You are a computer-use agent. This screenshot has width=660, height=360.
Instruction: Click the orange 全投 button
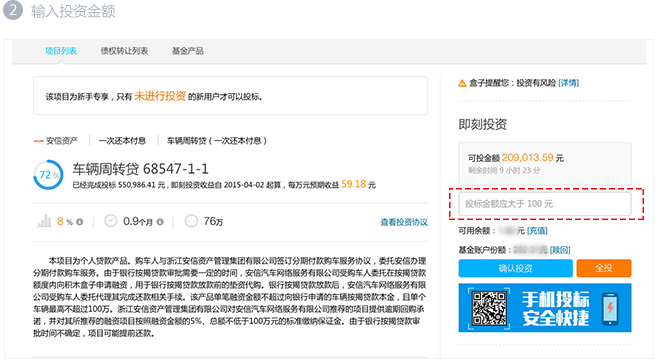(604, 268)
